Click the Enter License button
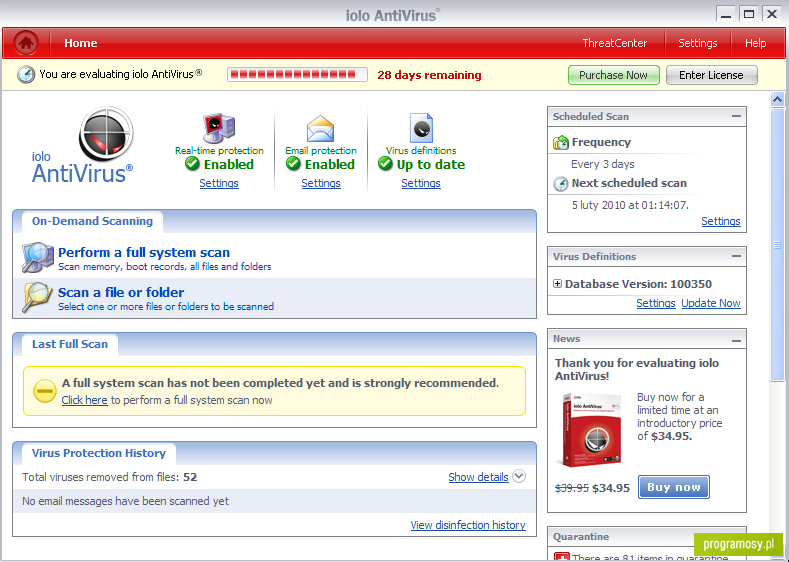The height and width of the screenshot is (562, 789). click(x=711, y=75)
